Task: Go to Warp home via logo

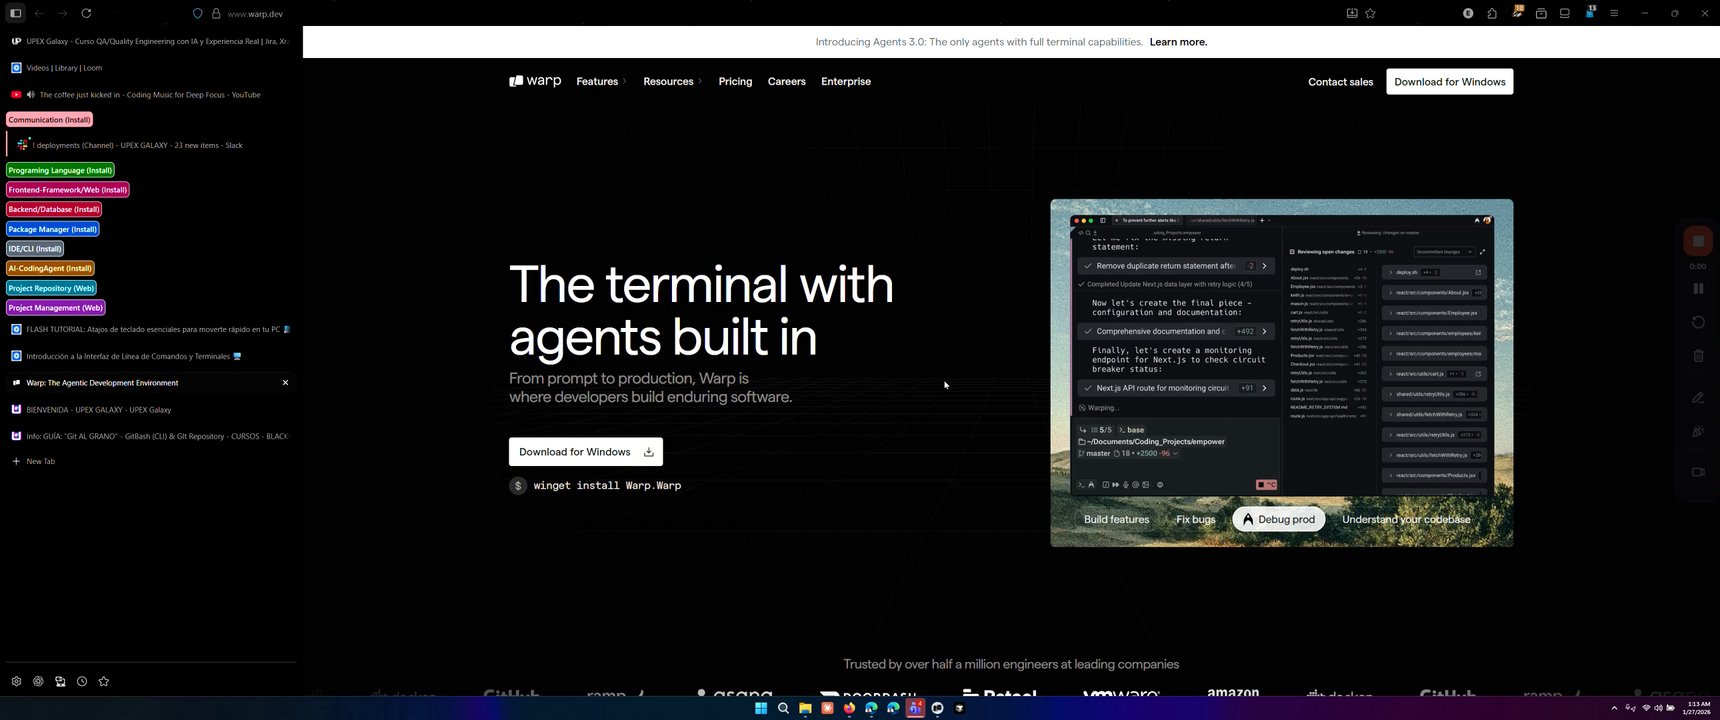Action: click(x=535, y=81)
